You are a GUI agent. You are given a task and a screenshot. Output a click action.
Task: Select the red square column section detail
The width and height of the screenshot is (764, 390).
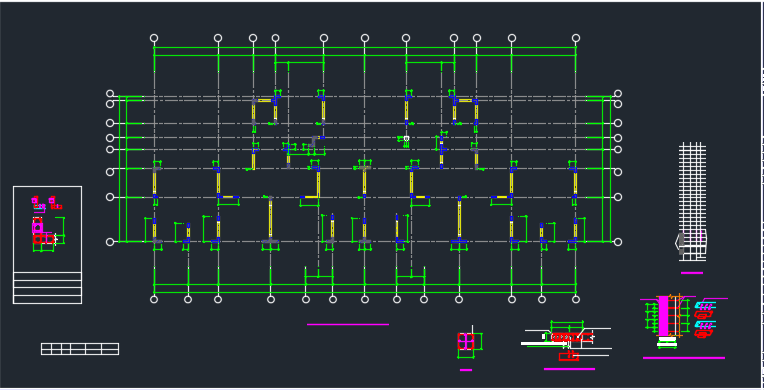pos(466,341)
